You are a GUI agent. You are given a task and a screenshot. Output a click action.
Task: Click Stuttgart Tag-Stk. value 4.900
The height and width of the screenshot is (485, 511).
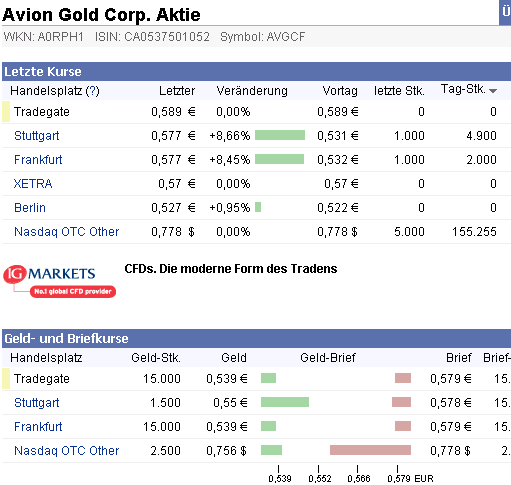tap(481, 136)
